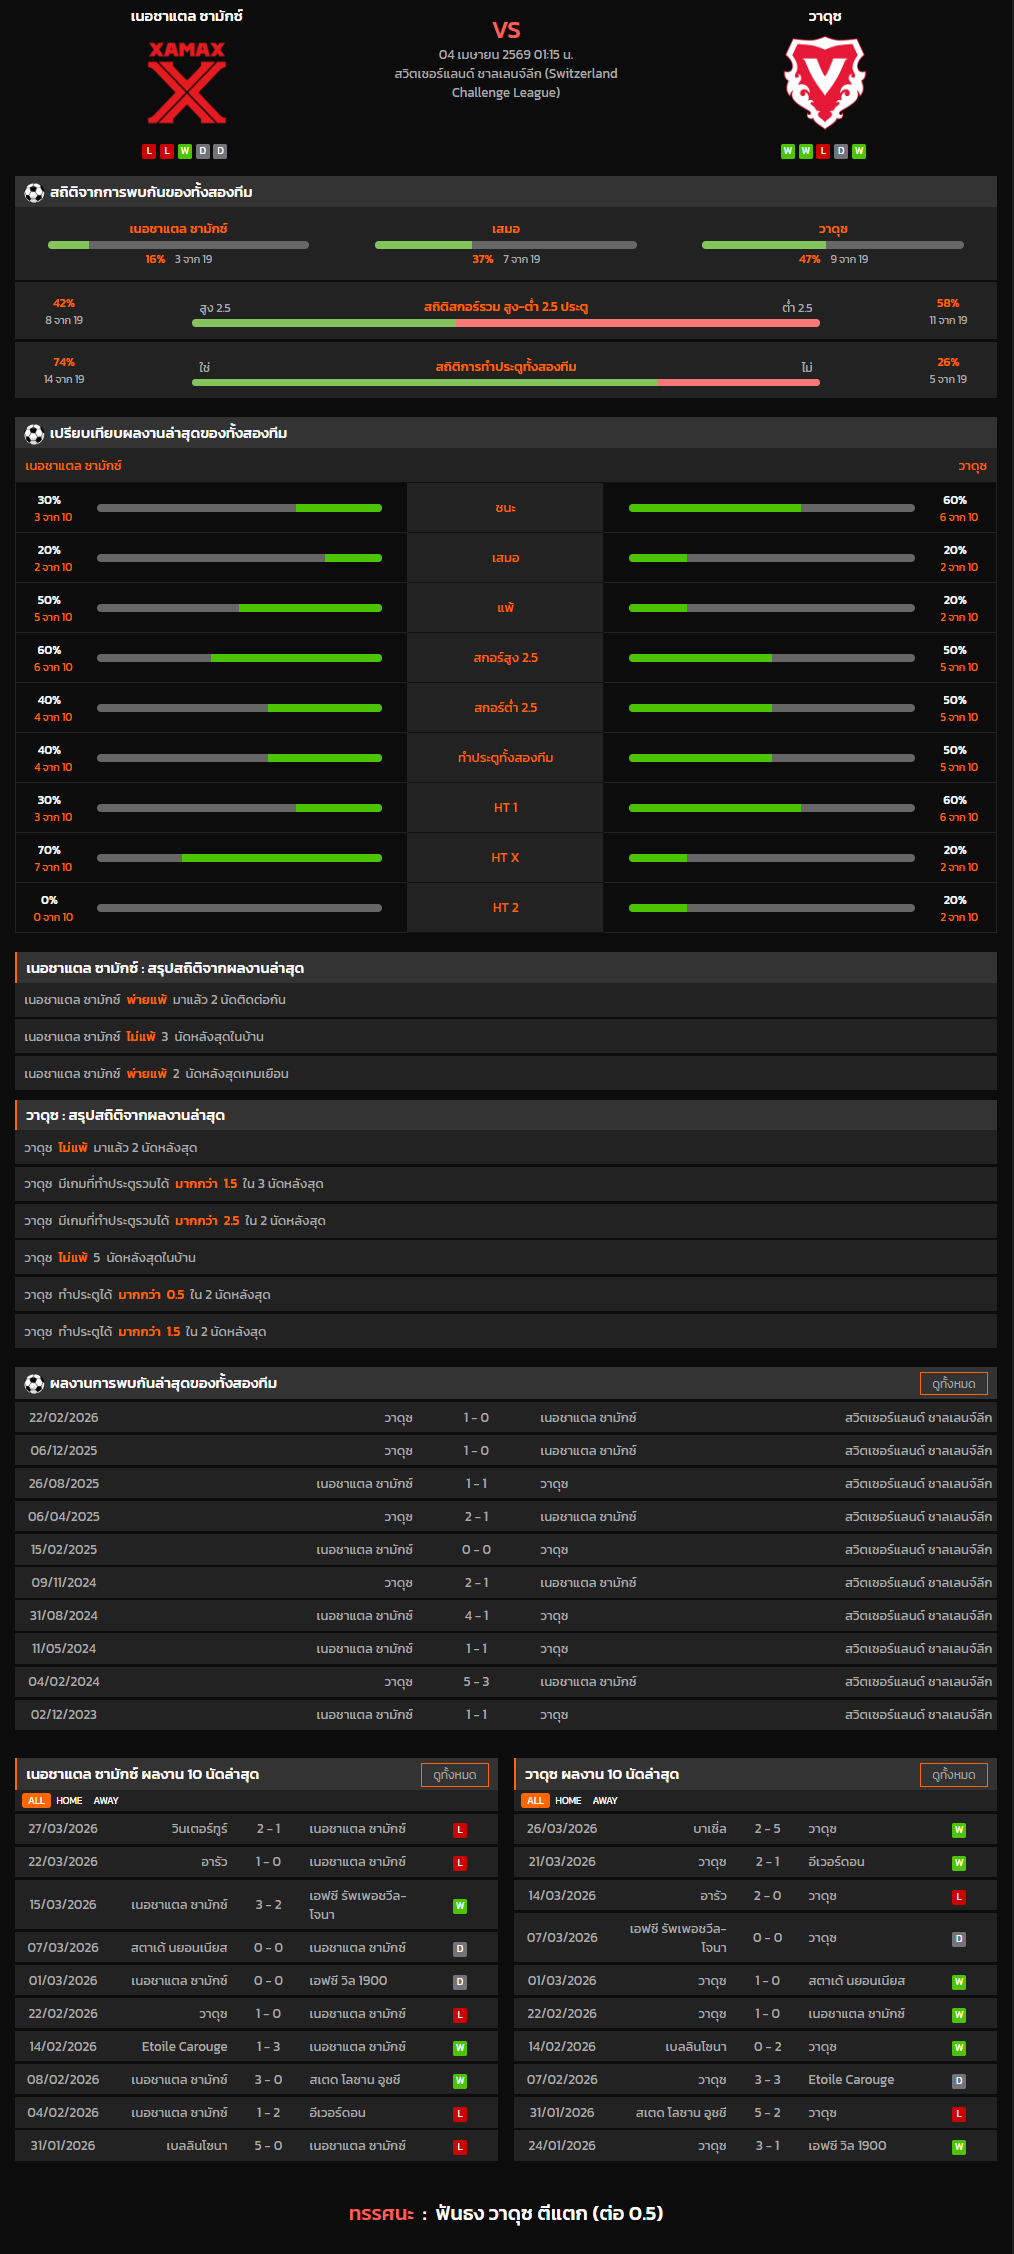Click red L badge under Vaduz logo

pyautogui.click(x=823, y=151)
